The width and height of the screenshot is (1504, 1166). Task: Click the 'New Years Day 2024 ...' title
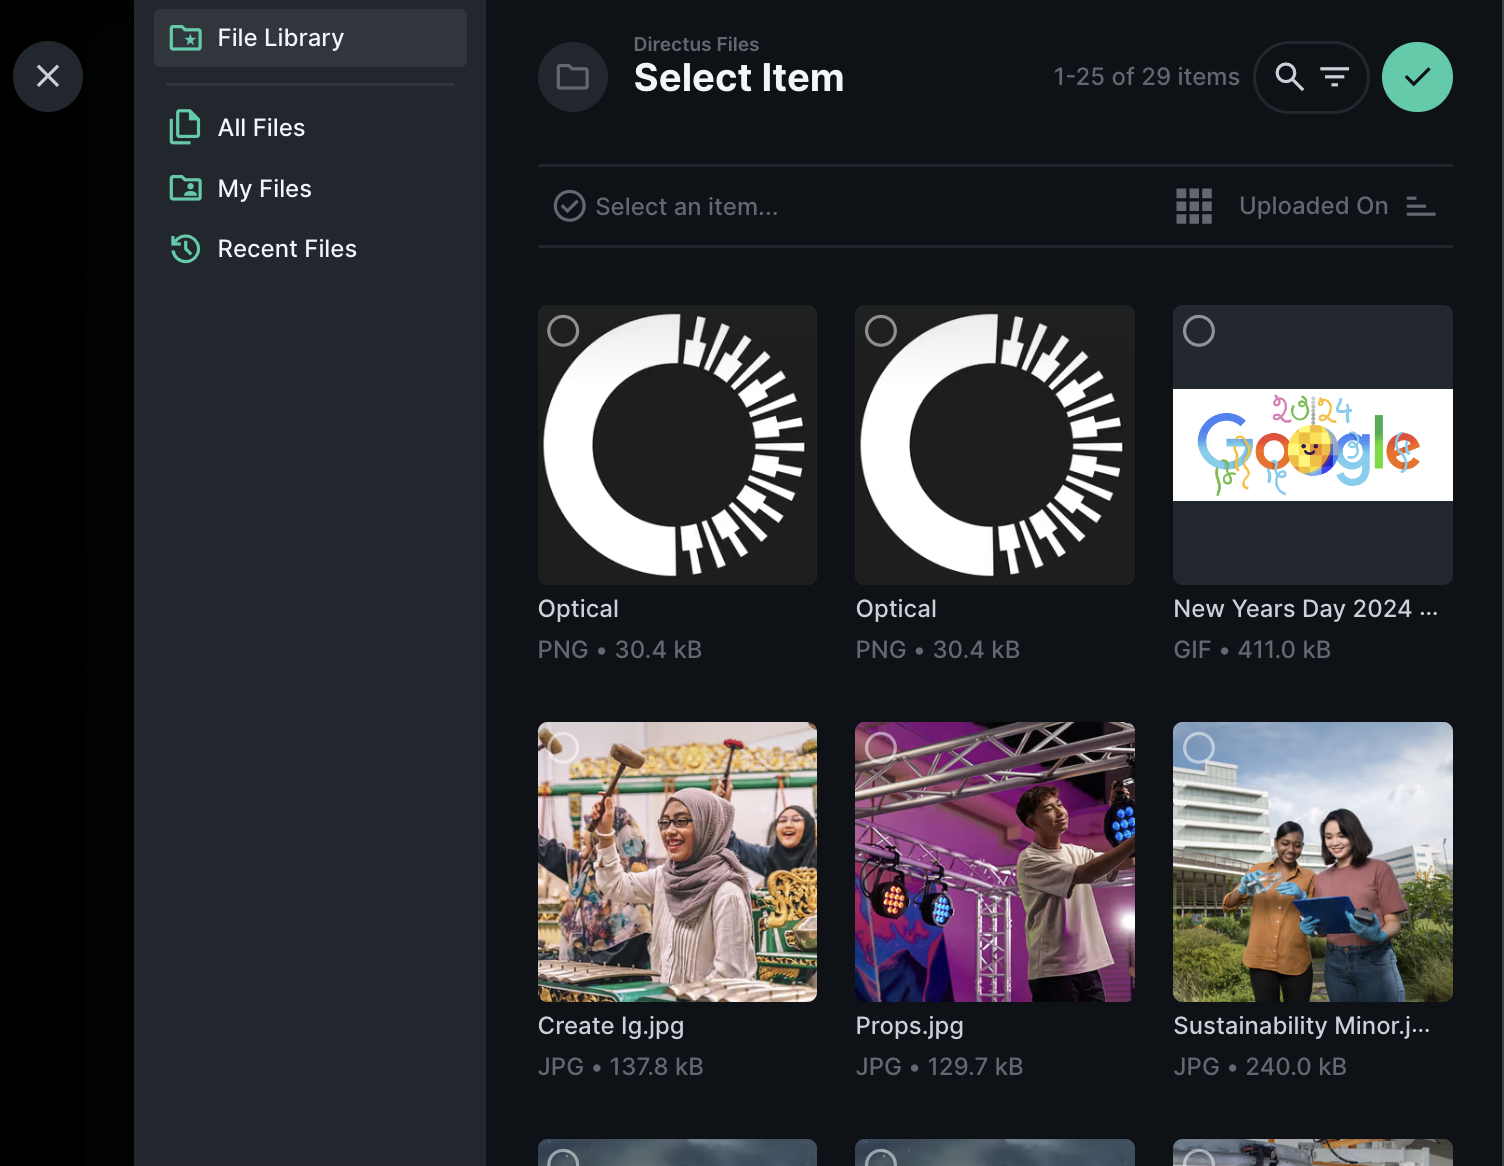[1306, 609]
